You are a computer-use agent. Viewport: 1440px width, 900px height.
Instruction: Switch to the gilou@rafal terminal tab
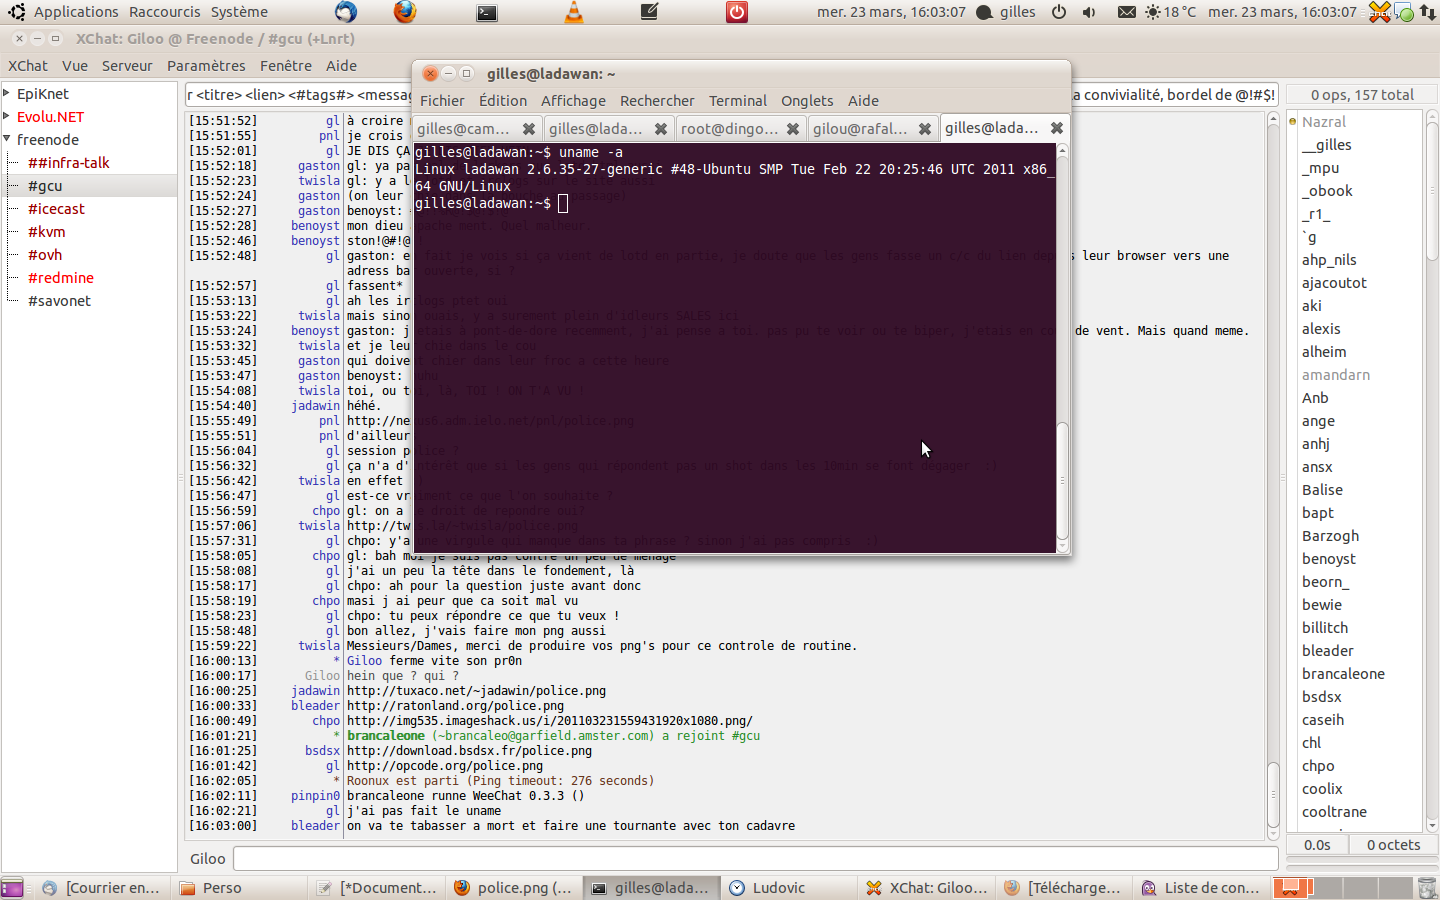[860, 129]
